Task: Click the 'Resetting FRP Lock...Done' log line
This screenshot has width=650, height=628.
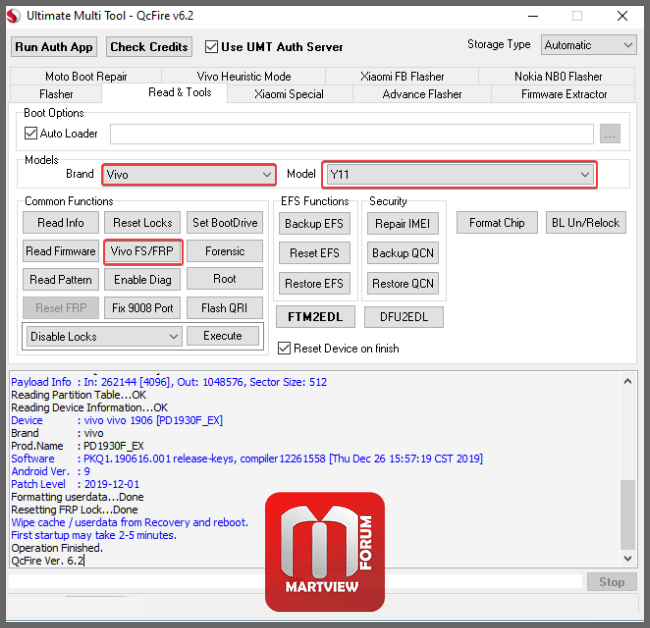Action: (75, 510)
